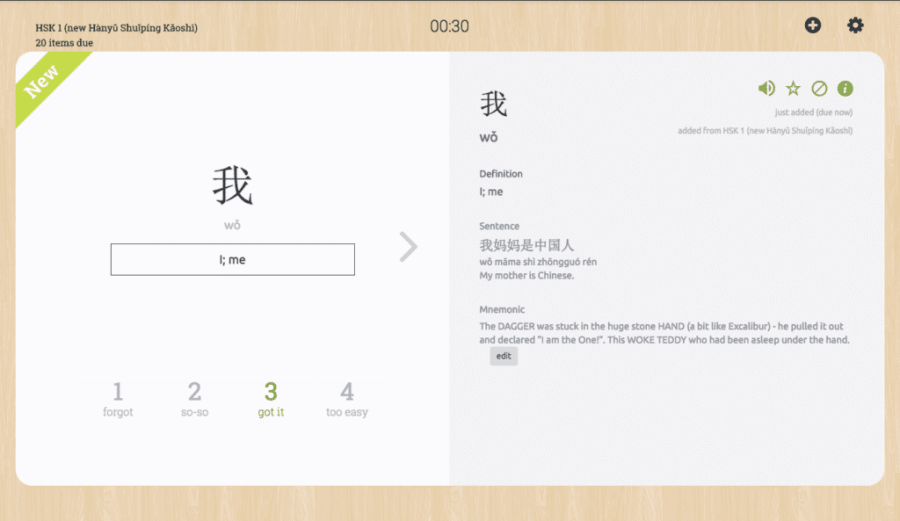Ban this word with the block icon
900x521 pixels.
pyautogui.click(x=819, y=88)
